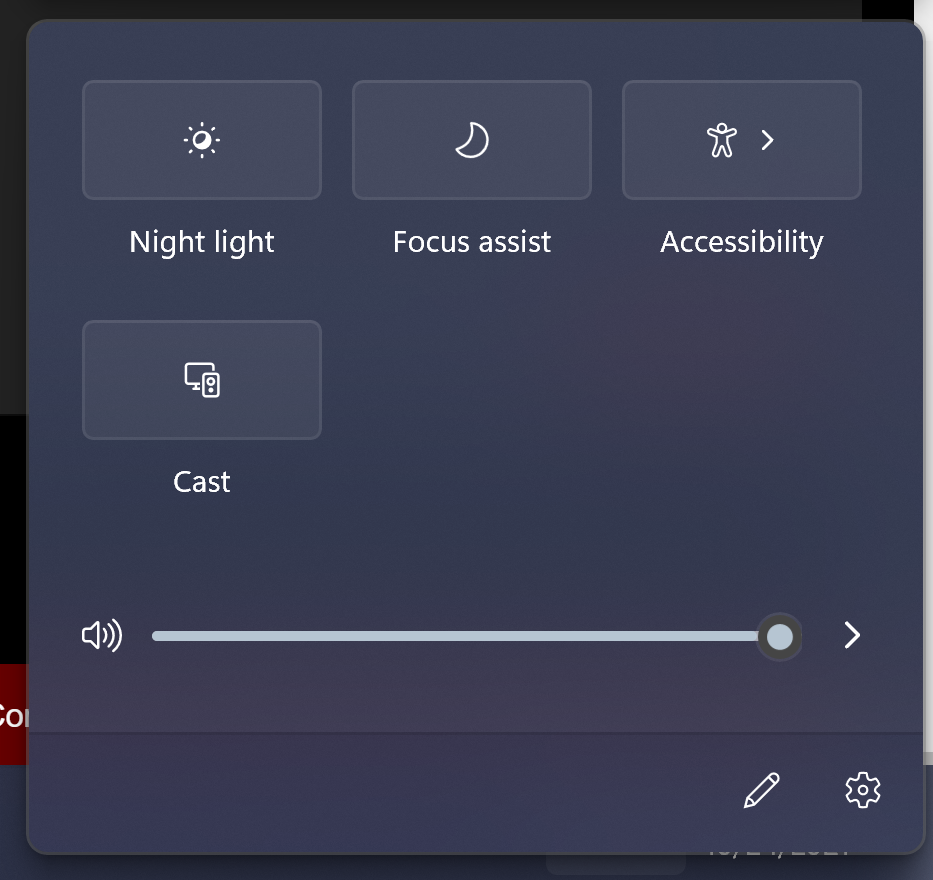
Task: Open all settings via the gear icon
Action: [x=862, y=790]
